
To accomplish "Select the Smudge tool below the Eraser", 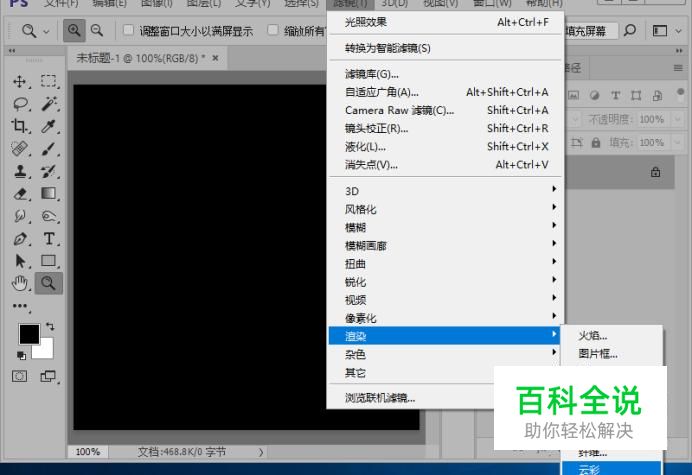I will 20,216.
